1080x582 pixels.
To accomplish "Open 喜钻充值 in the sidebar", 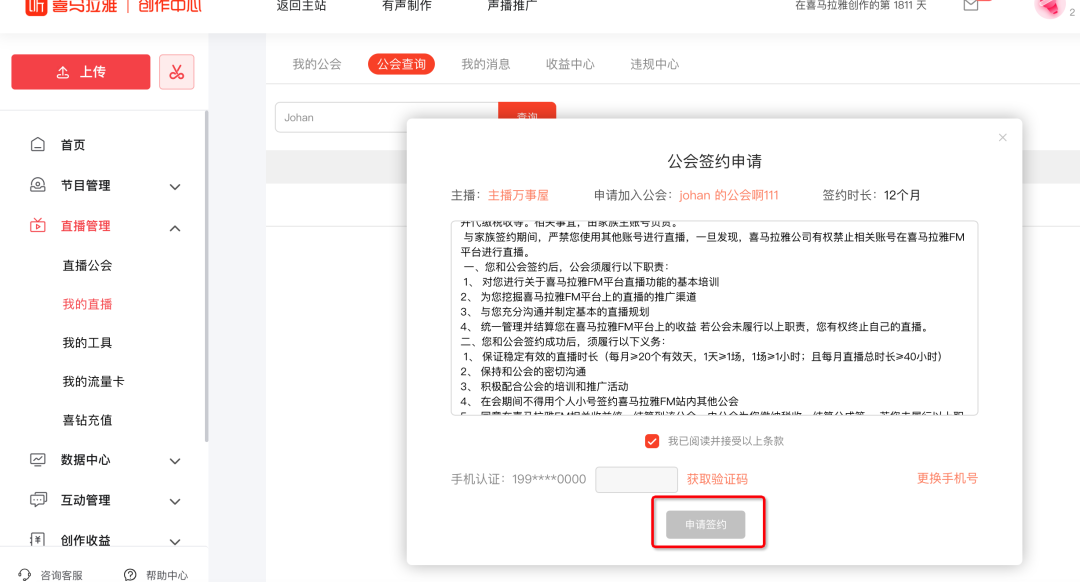I will pyautogui.click(x=87, y=419).
